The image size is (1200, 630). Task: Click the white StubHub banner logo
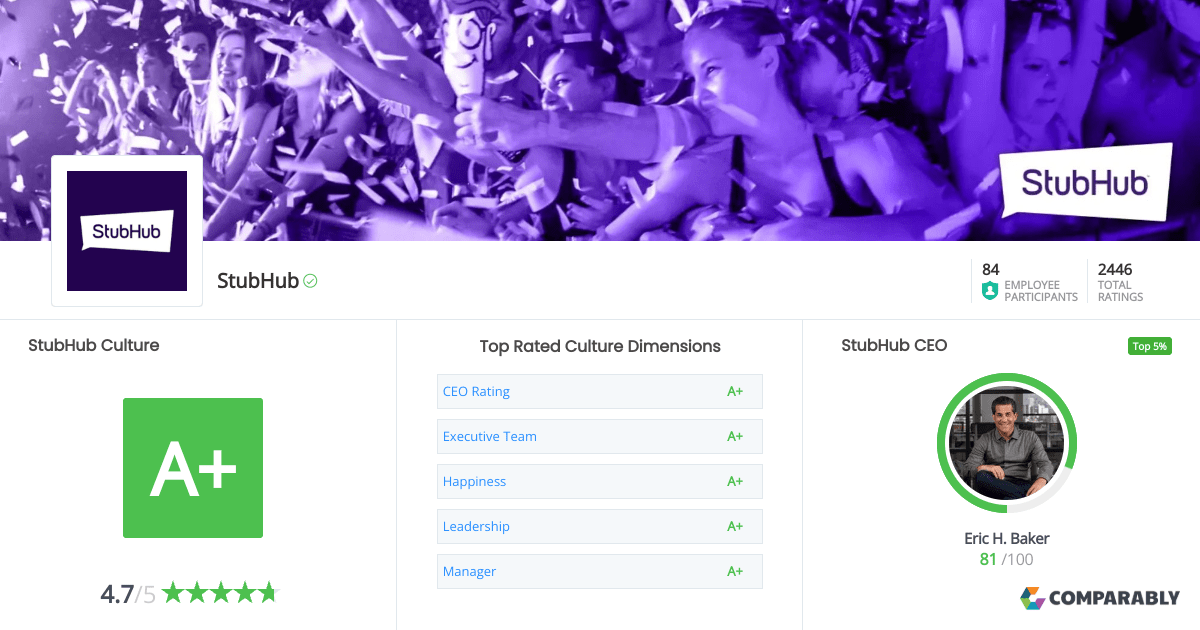pyautogui.click(x=1085, y=182)
